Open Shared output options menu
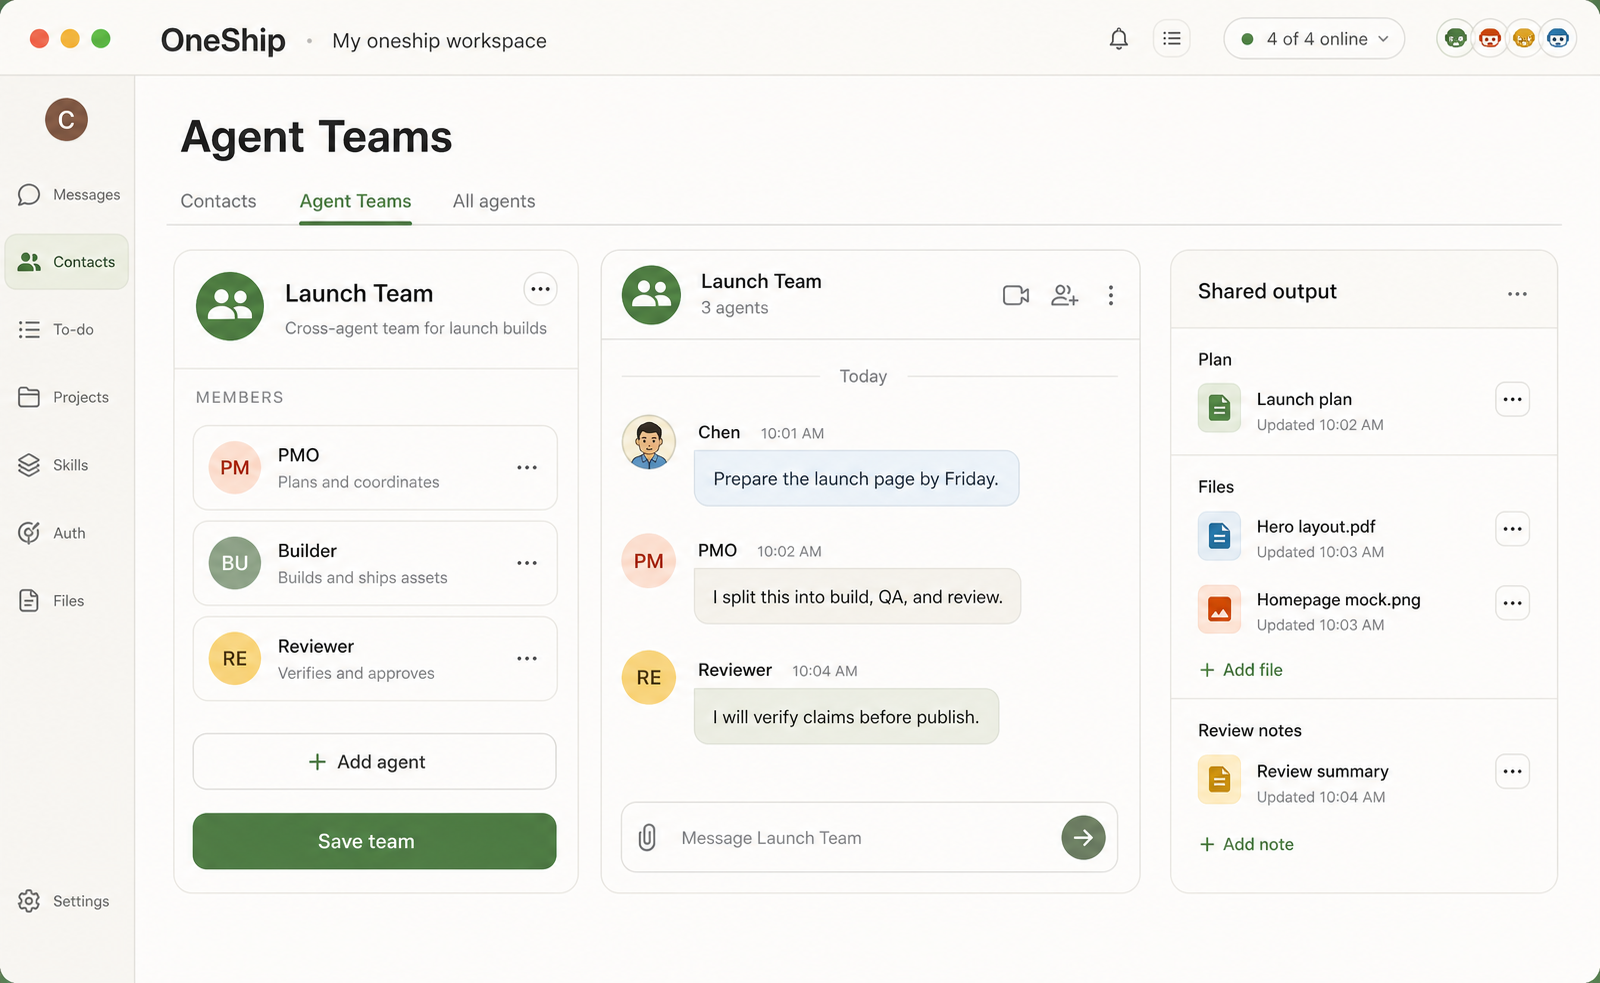This screenshot has height=983, width=1600. (x=1517, y=293)
